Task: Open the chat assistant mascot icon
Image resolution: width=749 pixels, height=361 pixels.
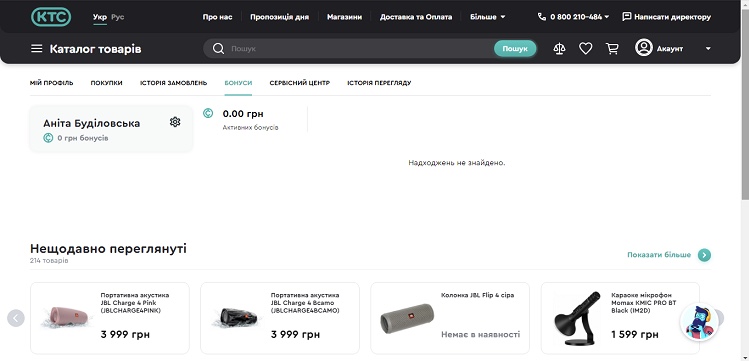Action: [699, 322]
